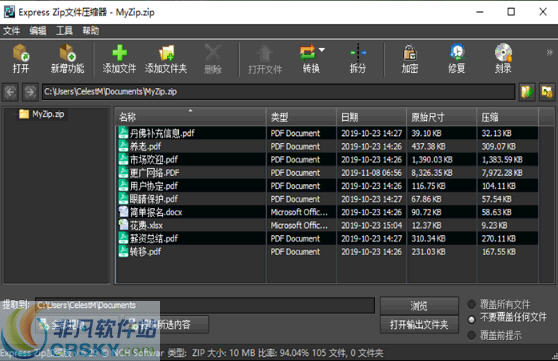This screenshot has width=558, height=361.
Task: Click the 添加文件夹 add folder icon
Action: tap(166, 58)
